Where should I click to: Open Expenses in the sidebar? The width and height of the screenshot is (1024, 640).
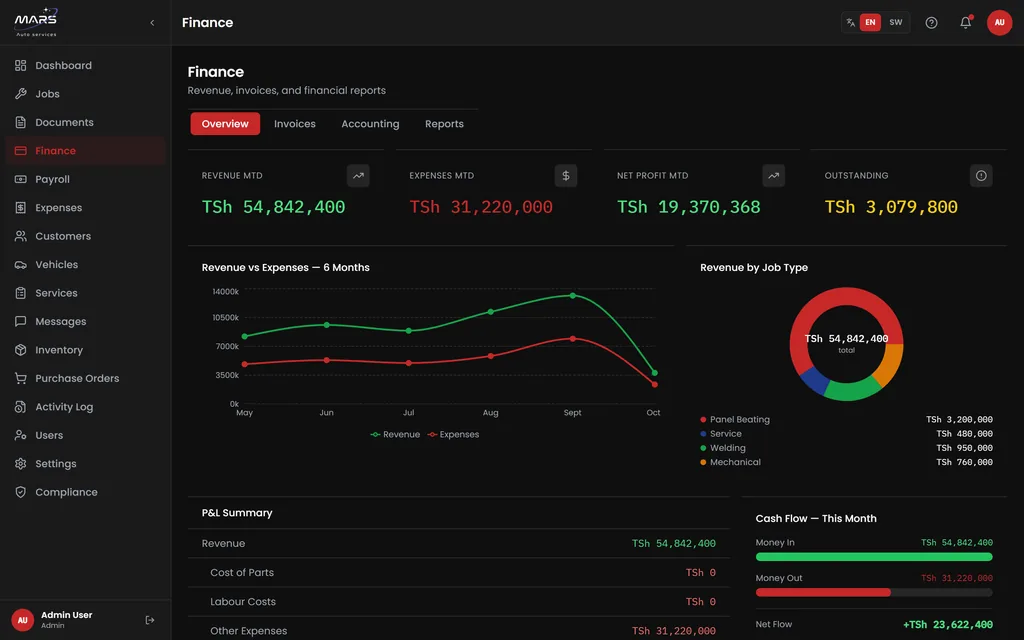tap(85, 208)
